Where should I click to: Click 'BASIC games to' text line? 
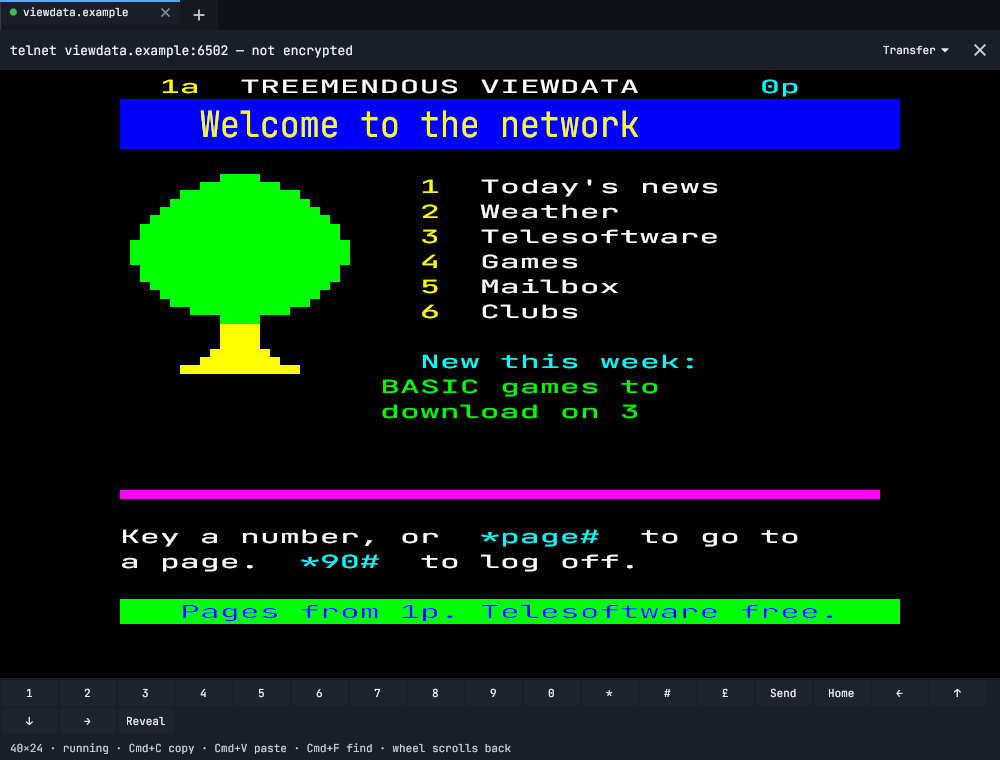520,386
